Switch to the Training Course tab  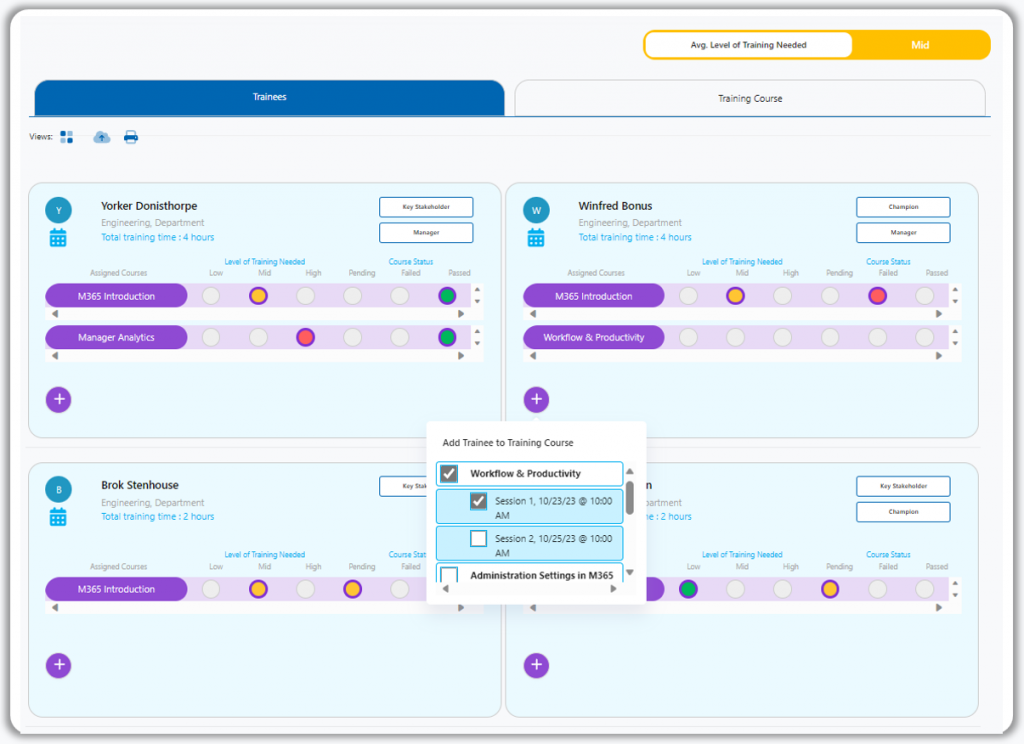(x=749, y=98)
